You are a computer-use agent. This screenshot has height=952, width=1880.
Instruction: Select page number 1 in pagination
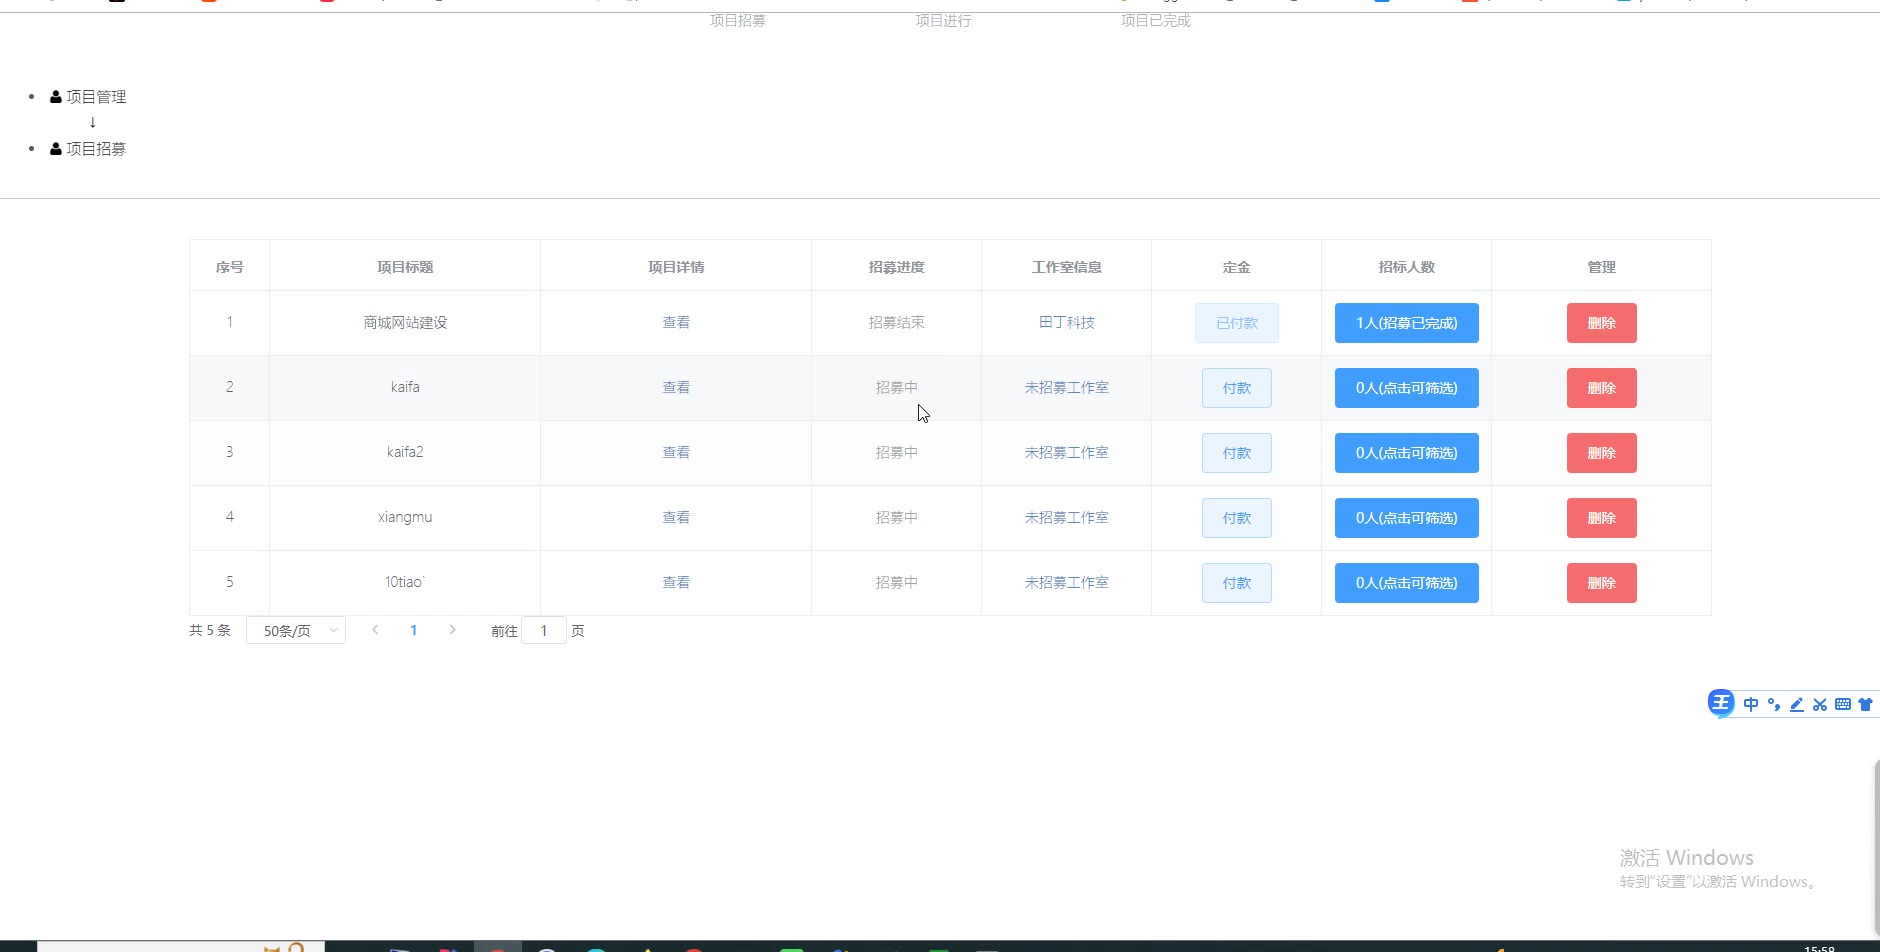click(x=413, y=630)
